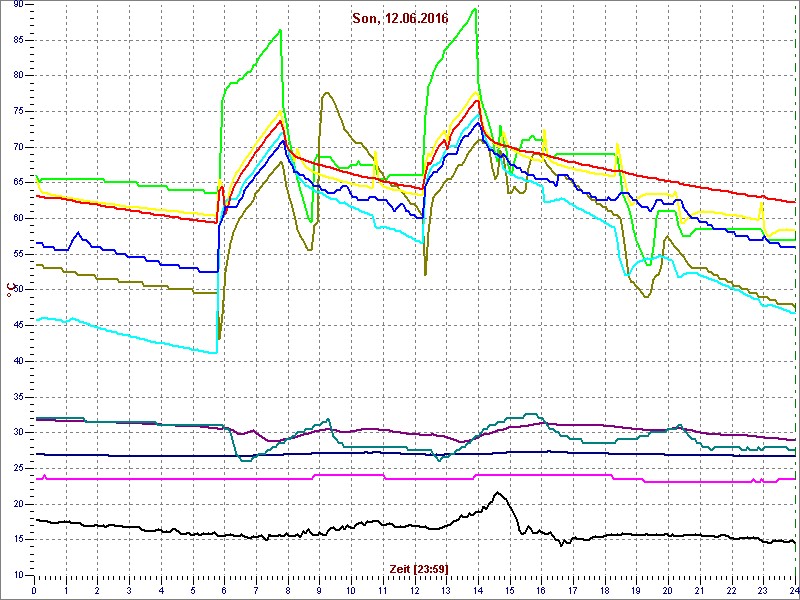Click hour '21' on the time axis
This screenshot has width=800, height=600.
pos(700,589)
